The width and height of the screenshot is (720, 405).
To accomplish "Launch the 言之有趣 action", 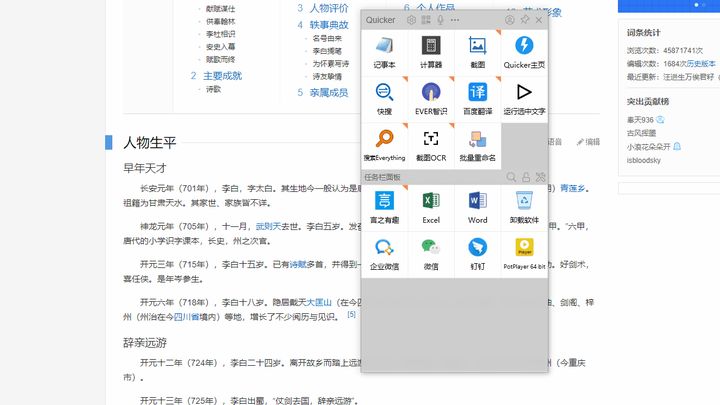I will click(384, 208).
